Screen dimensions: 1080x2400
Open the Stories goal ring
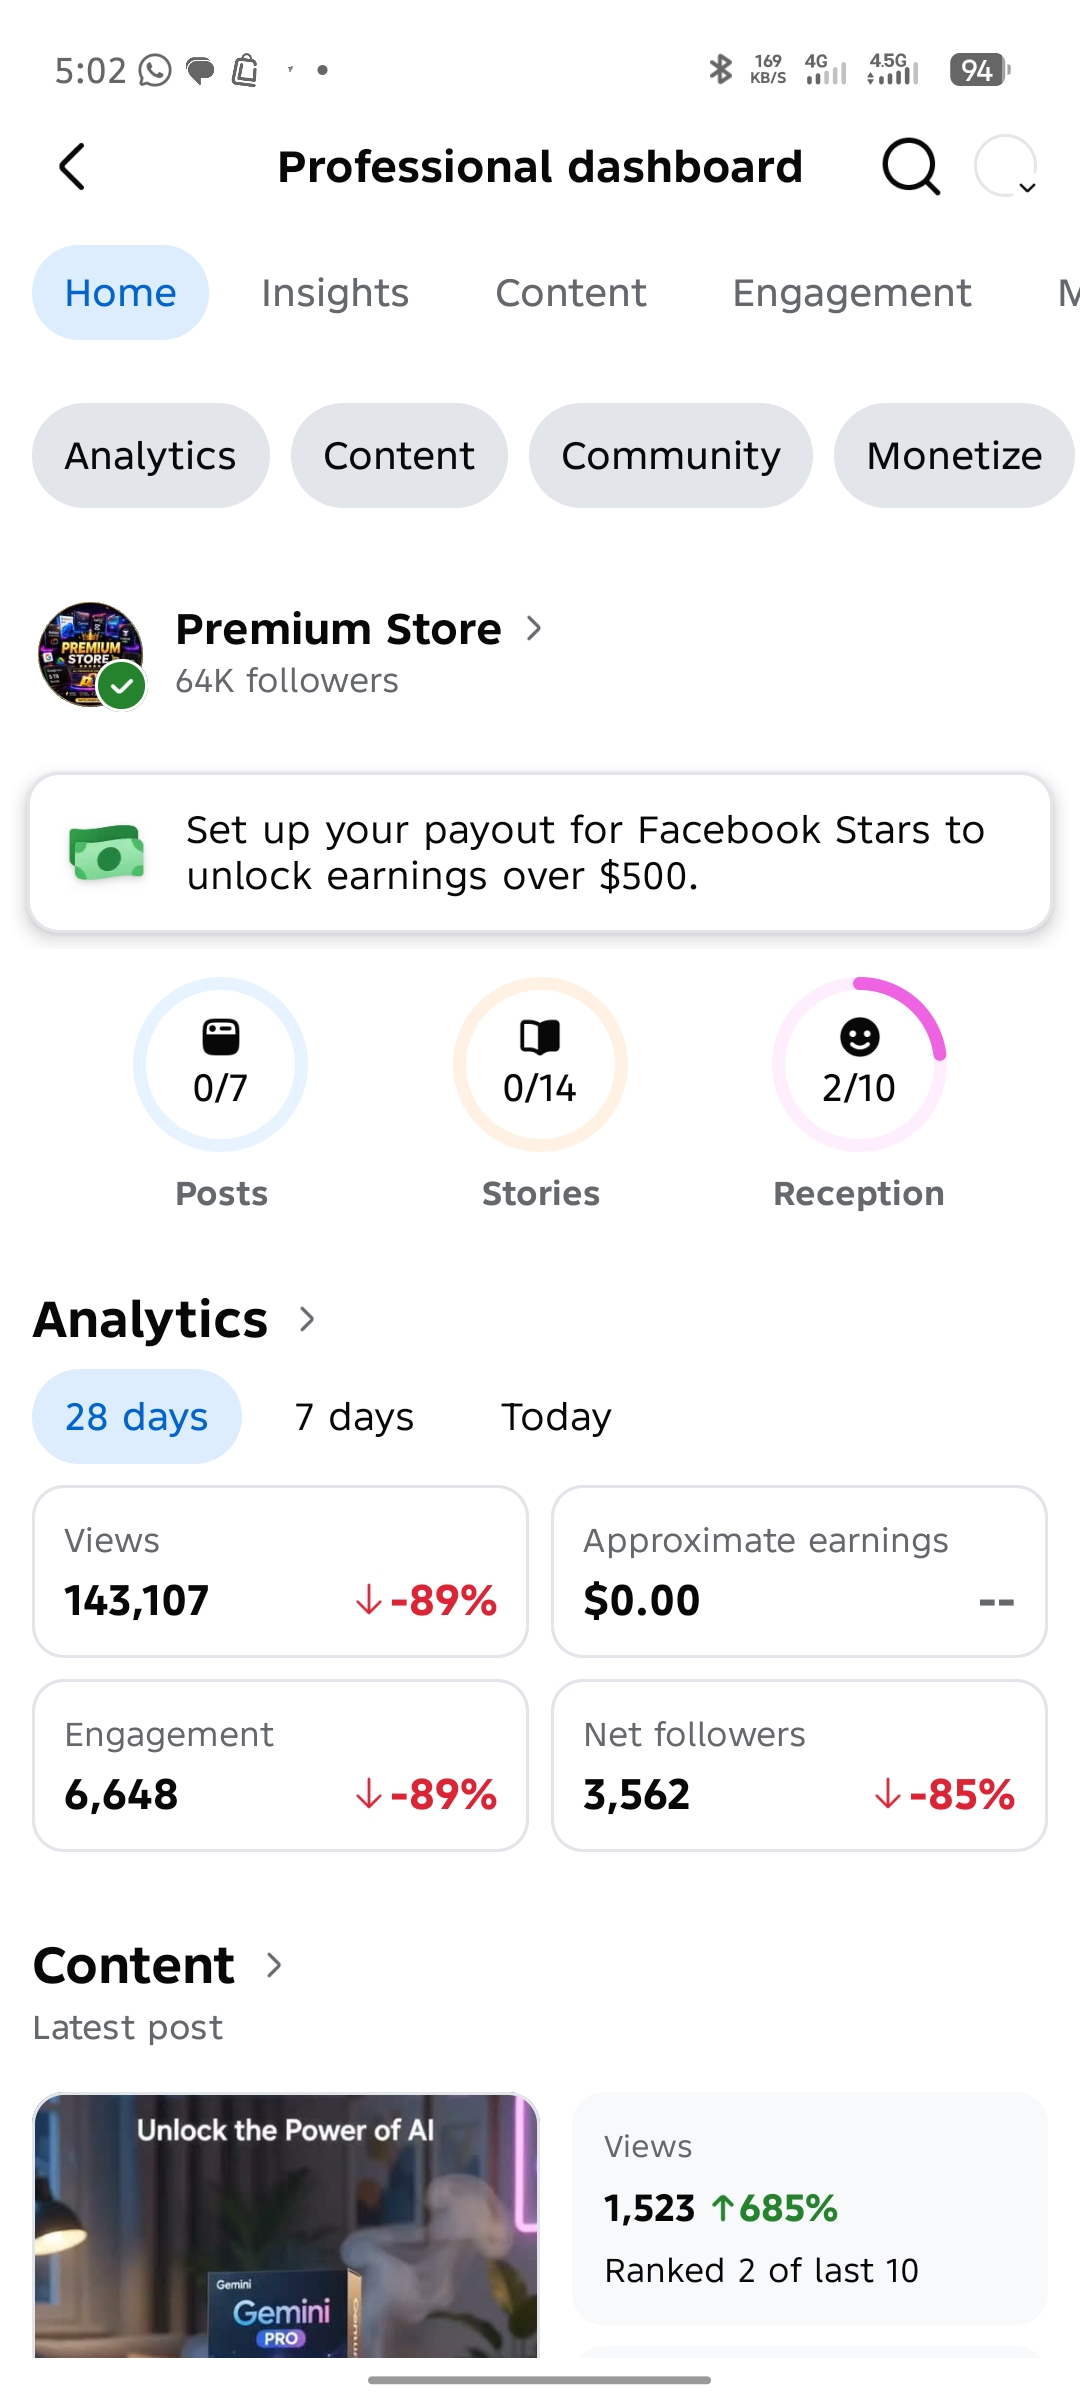(x=540, y=1064)
